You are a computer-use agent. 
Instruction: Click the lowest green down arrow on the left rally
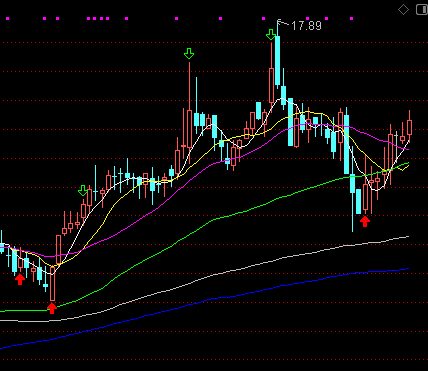pyautogui.click(x=83, y=191)
